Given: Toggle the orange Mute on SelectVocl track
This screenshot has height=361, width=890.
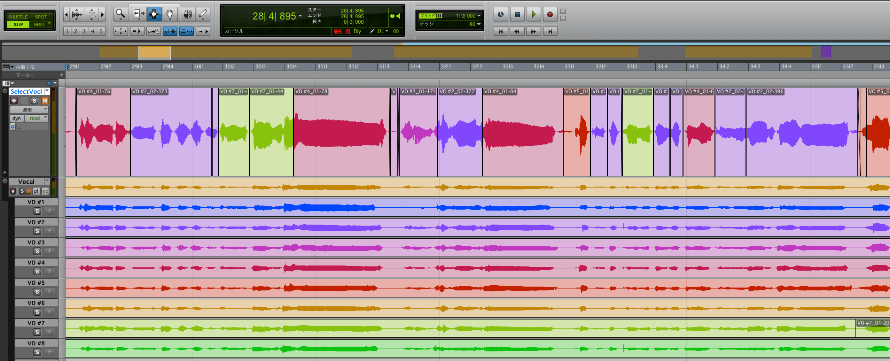Looking at the screenshot, I should 45,100.
